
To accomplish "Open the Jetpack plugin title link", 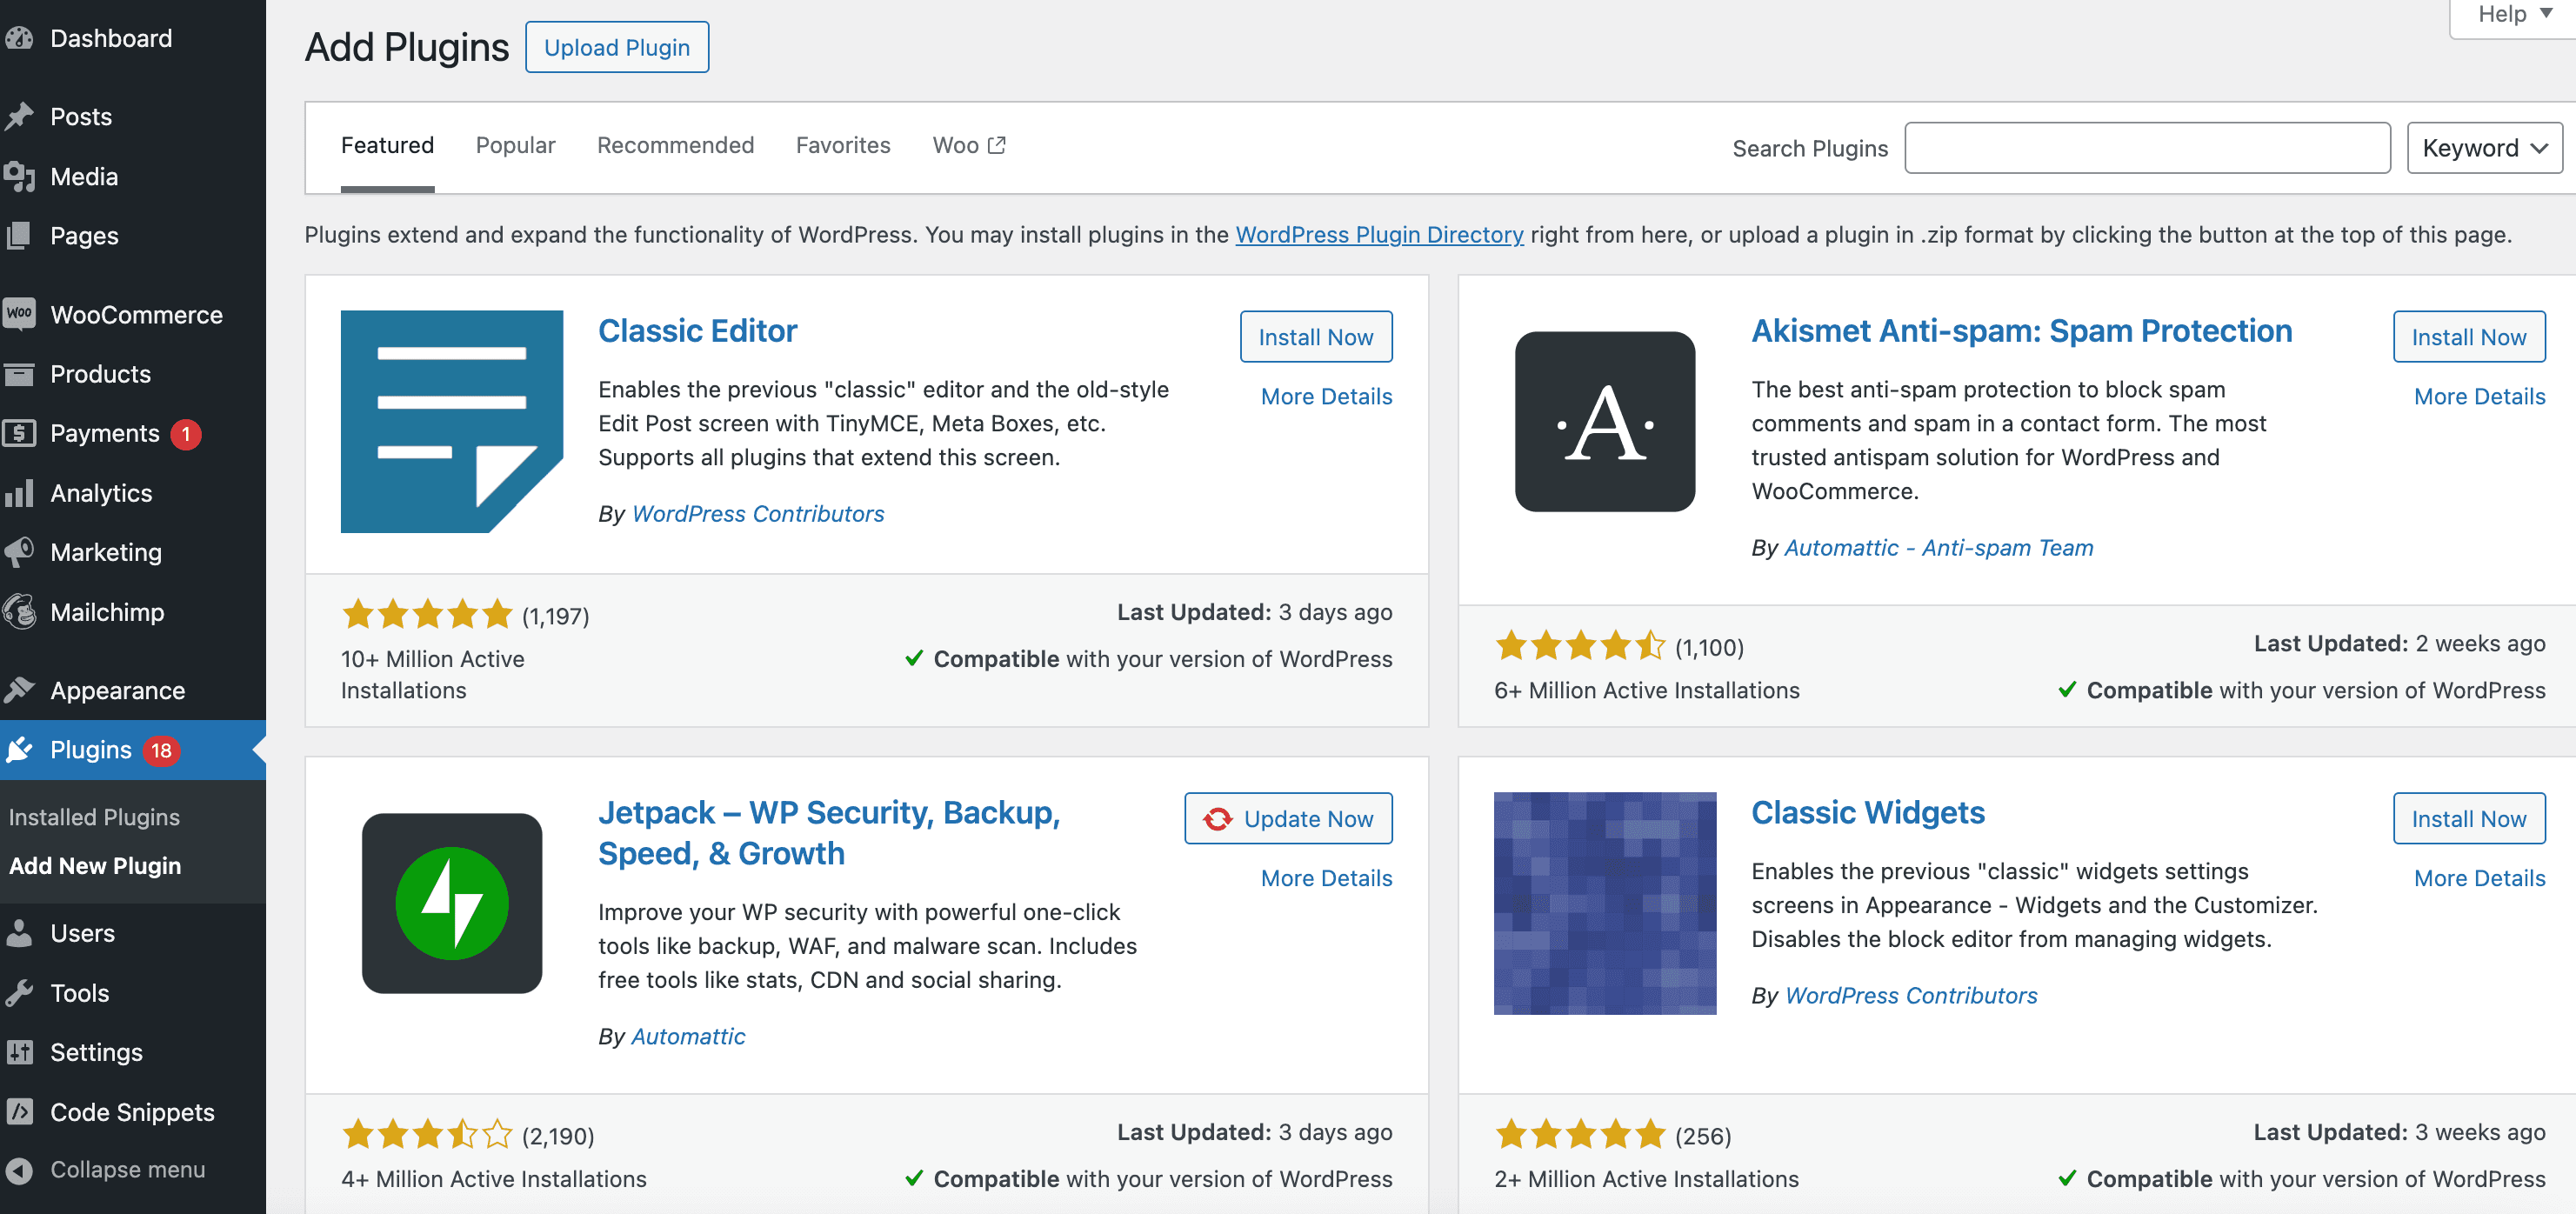I will [x=829, y=833].
